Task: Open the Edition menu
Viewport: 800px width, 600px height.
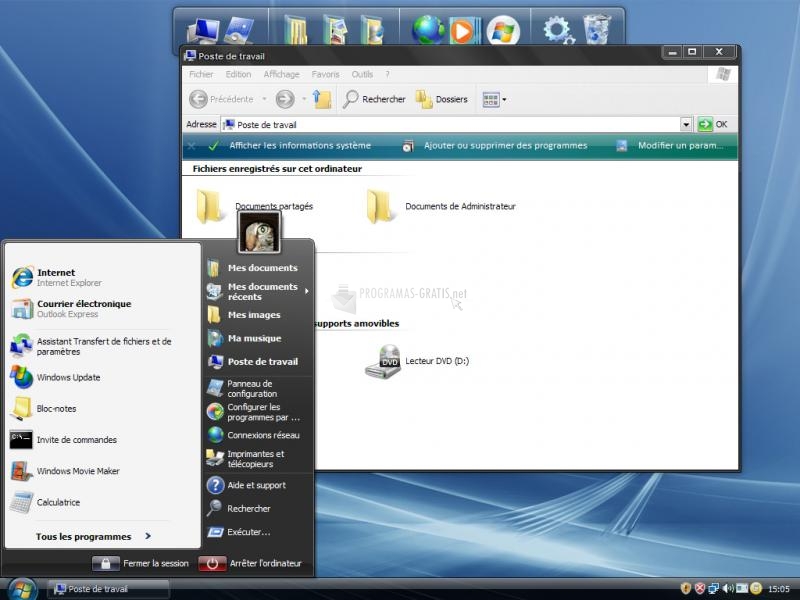Action: (238, 74)
